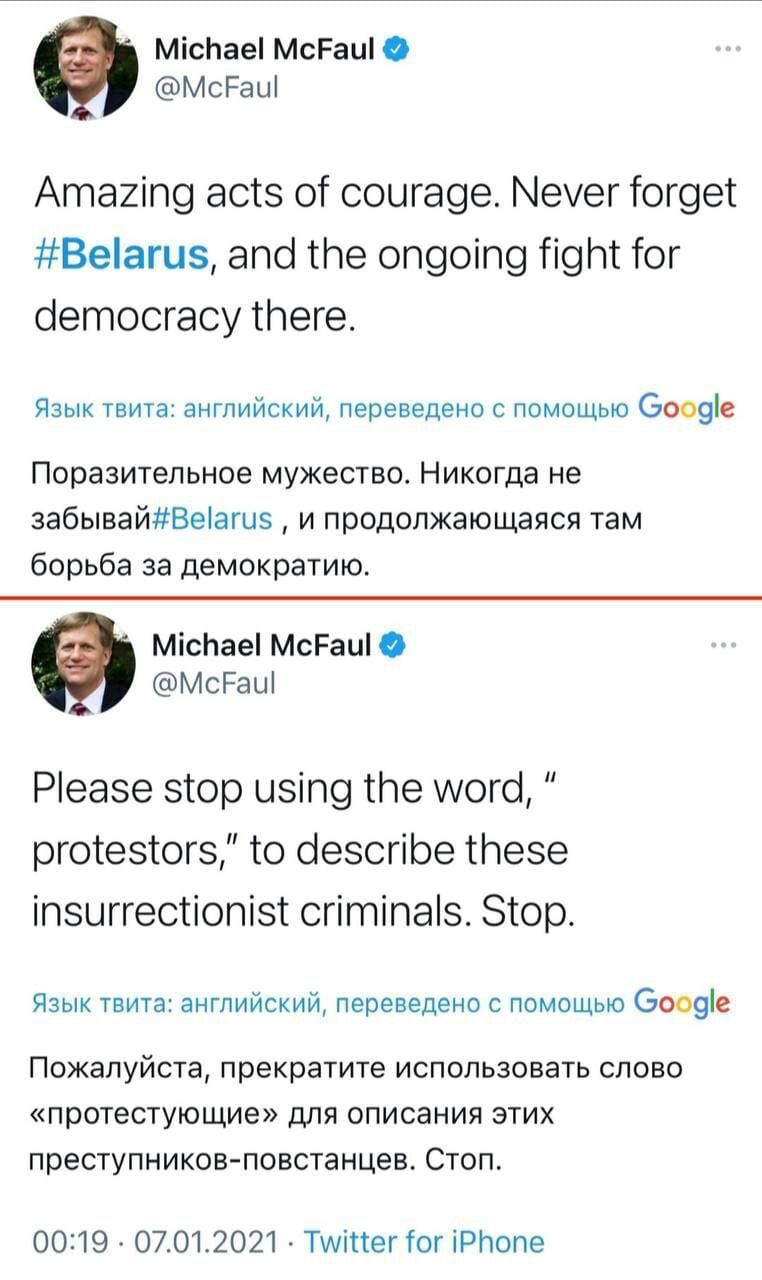The image size is (762, 1280).
Task: Open the profile avatar on the protestors tweet
Action: (83, 664)
